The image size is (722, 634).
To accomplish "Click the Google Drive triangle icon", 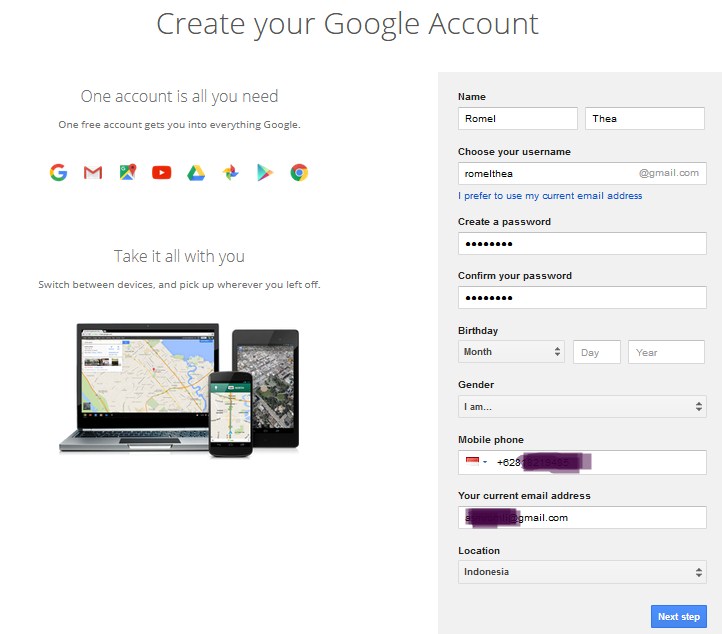I will pos(196,173).
